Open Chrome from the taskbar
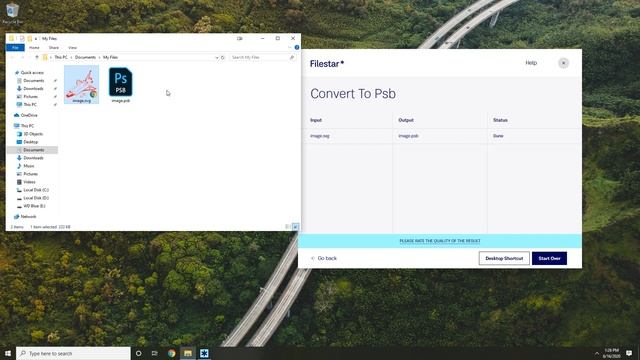The image size is (640, 360). [171, 353]
